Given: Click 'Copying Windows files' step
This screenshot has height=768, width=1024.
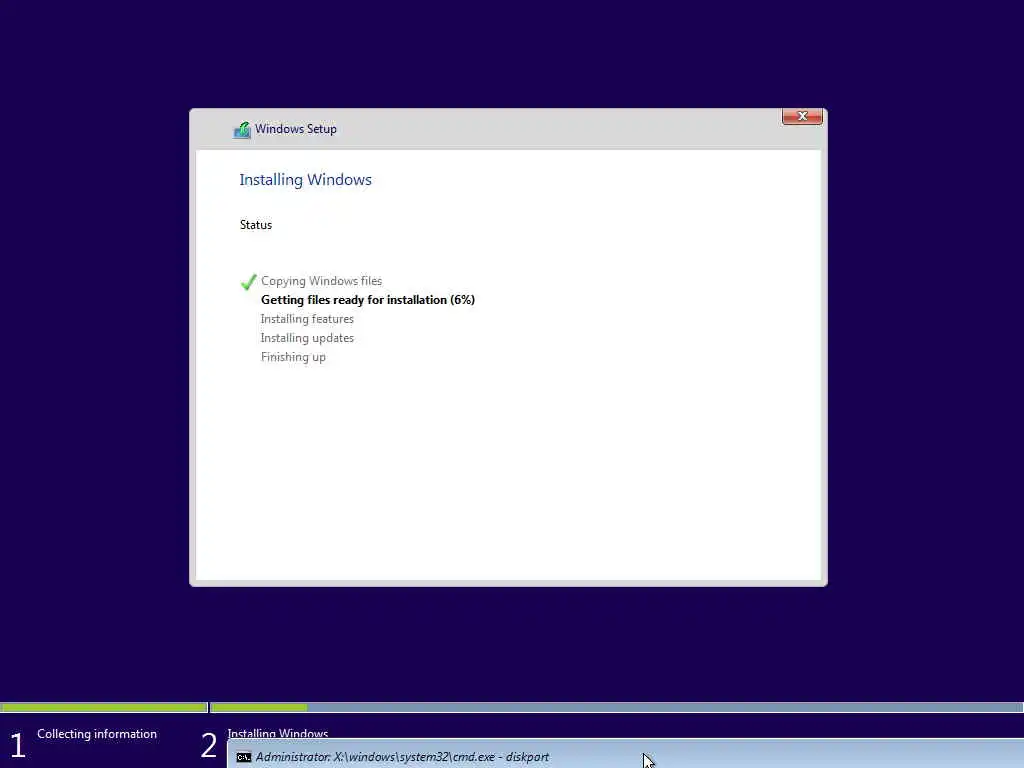Looking at the screenshot, I should pos(321,281).
